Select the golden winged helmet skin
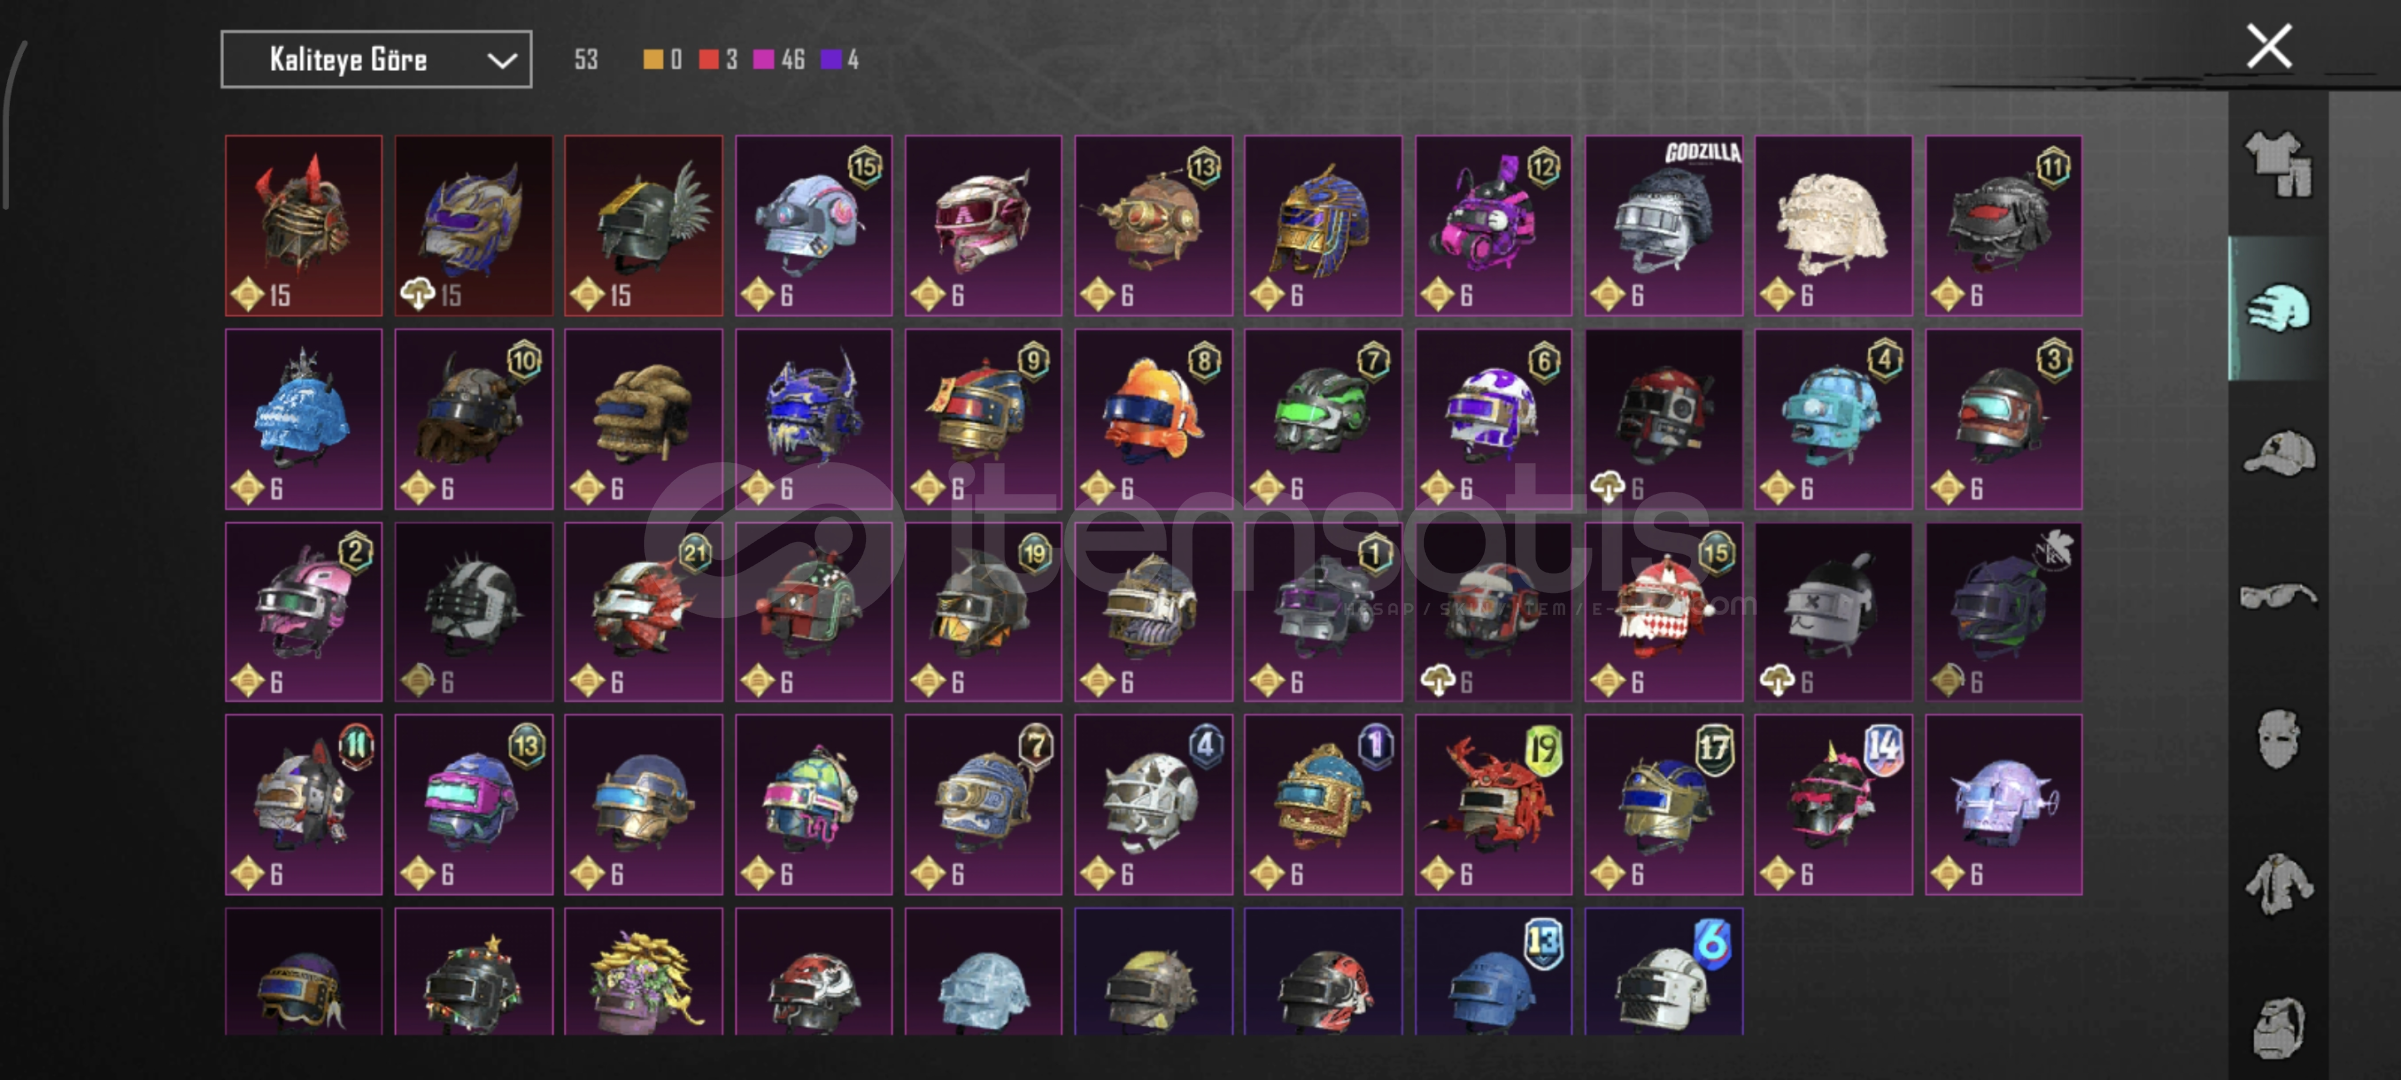Screen dimensions: 2401x1080 [643, 226]
